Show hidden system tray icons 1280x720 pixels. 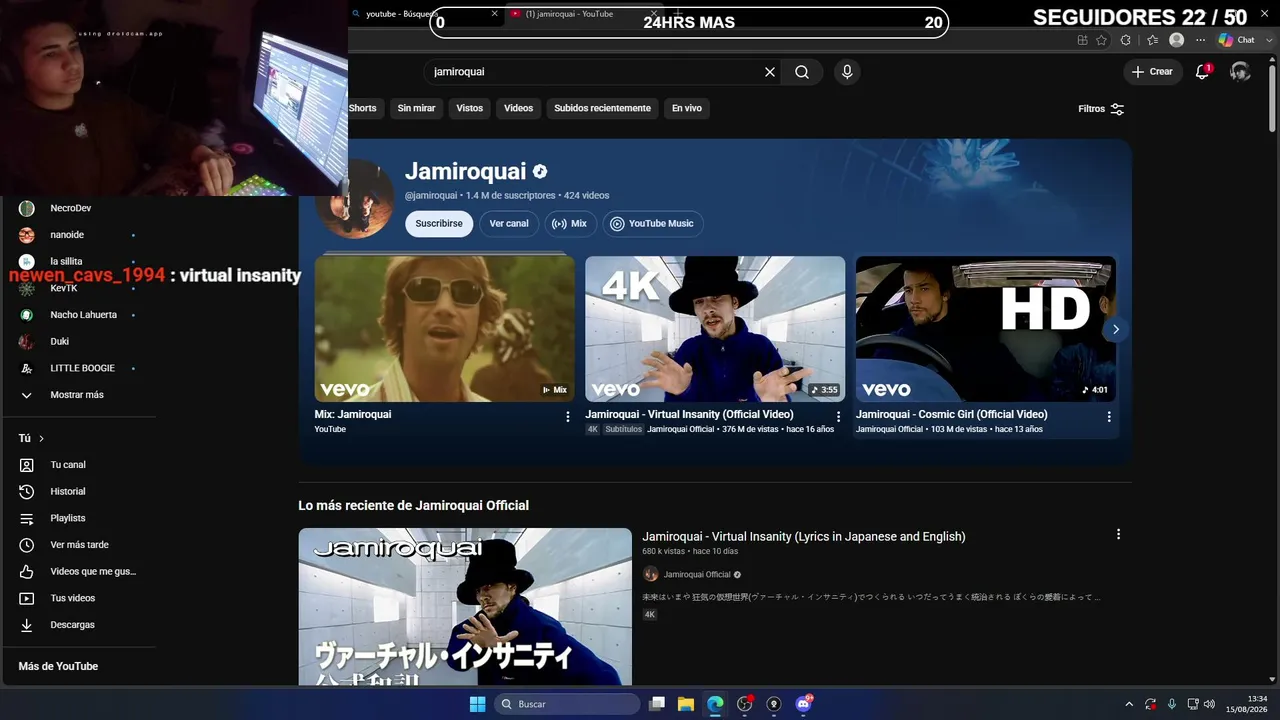[1129, 704]
